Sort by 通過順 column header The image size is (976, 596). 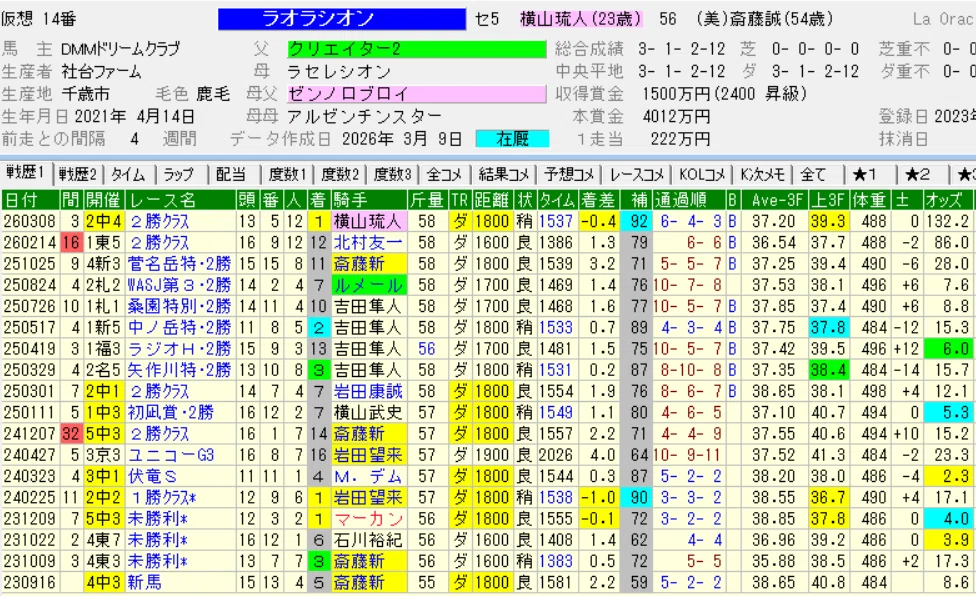pyautogui.click(x=688, y=200)
